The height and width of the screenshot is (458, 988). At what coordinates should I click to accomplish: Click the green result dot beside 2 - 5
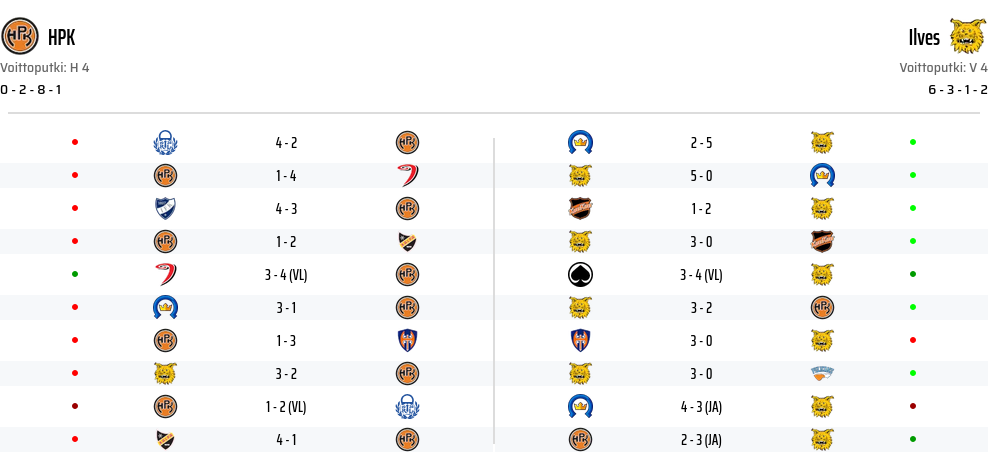coord(913,143)
